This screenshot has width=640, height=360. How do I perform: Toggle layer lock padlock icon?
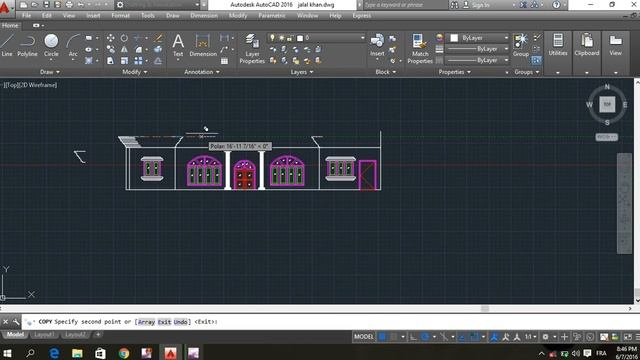289,38
